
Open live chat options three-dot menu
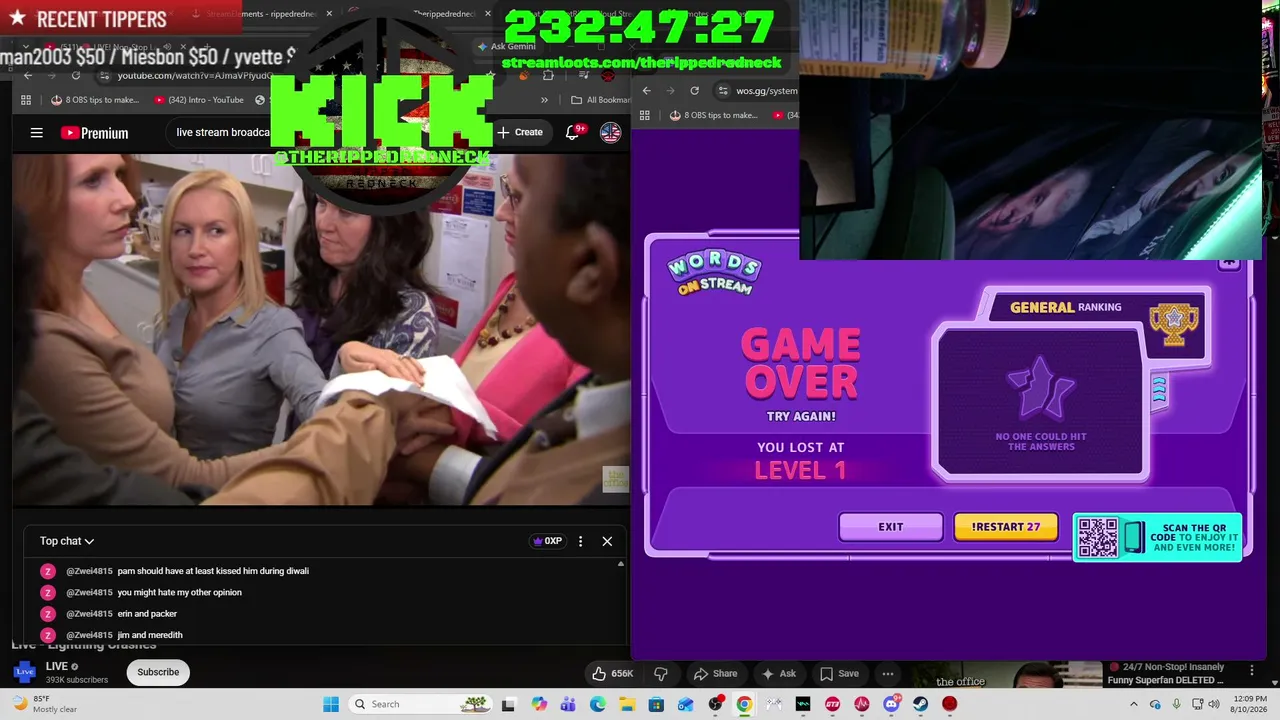point(580,541)
